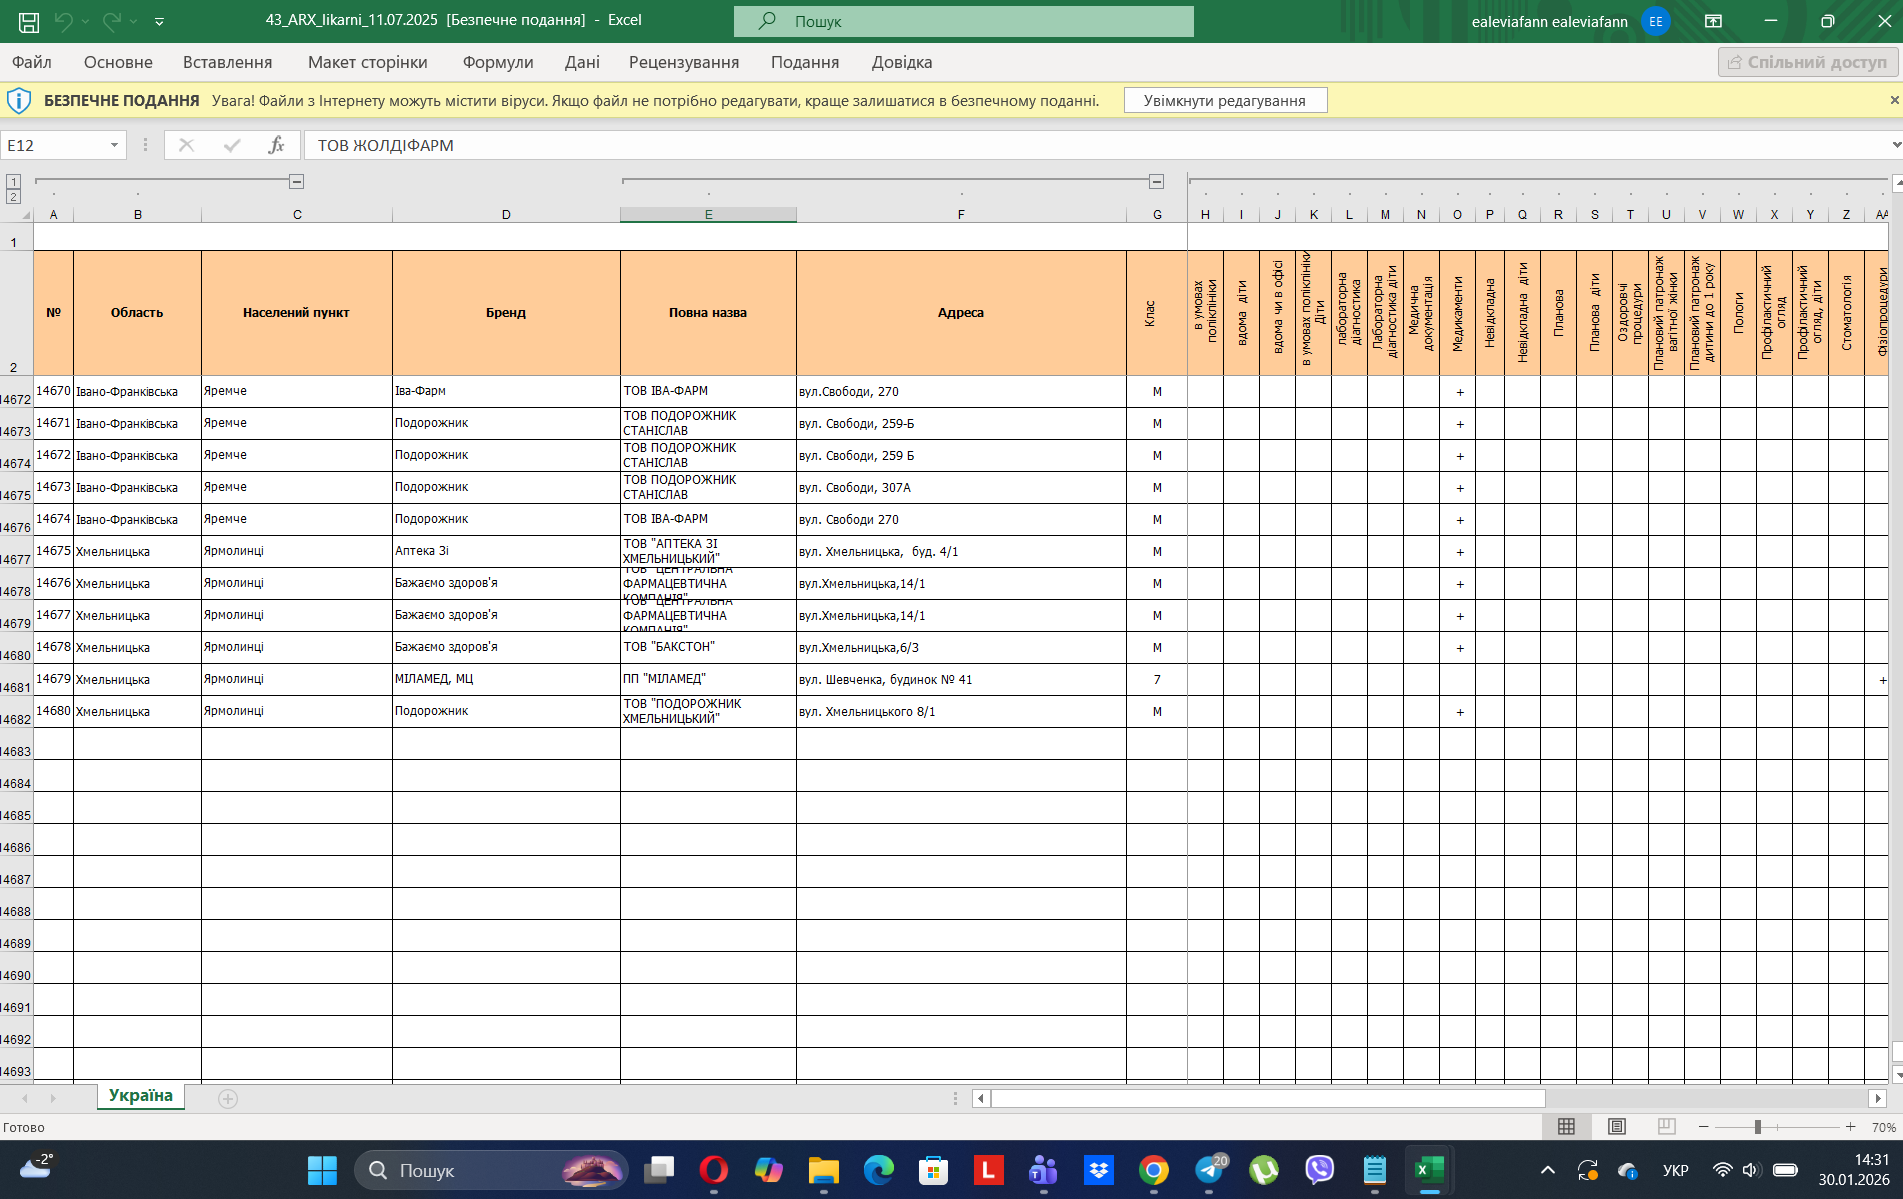Click the Save icon in the title bar
The height and width of the screenshot is (1199, 1903).
pyautogui.click(x=29, y=21)
